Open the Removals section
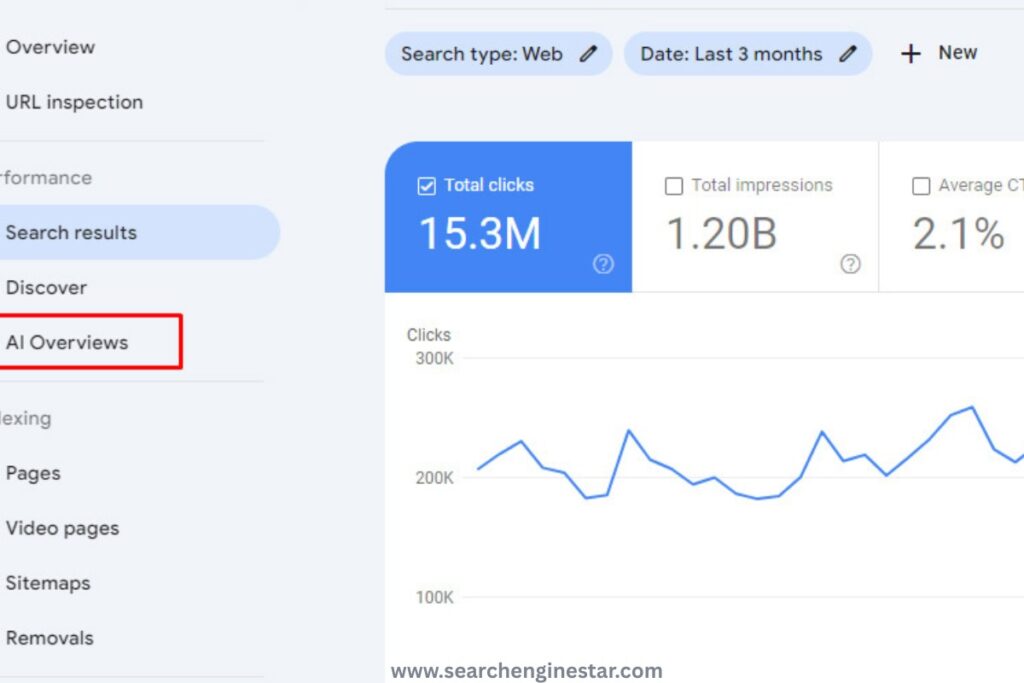The height and width of the screenshot is (683, 1024). (50, 637)
